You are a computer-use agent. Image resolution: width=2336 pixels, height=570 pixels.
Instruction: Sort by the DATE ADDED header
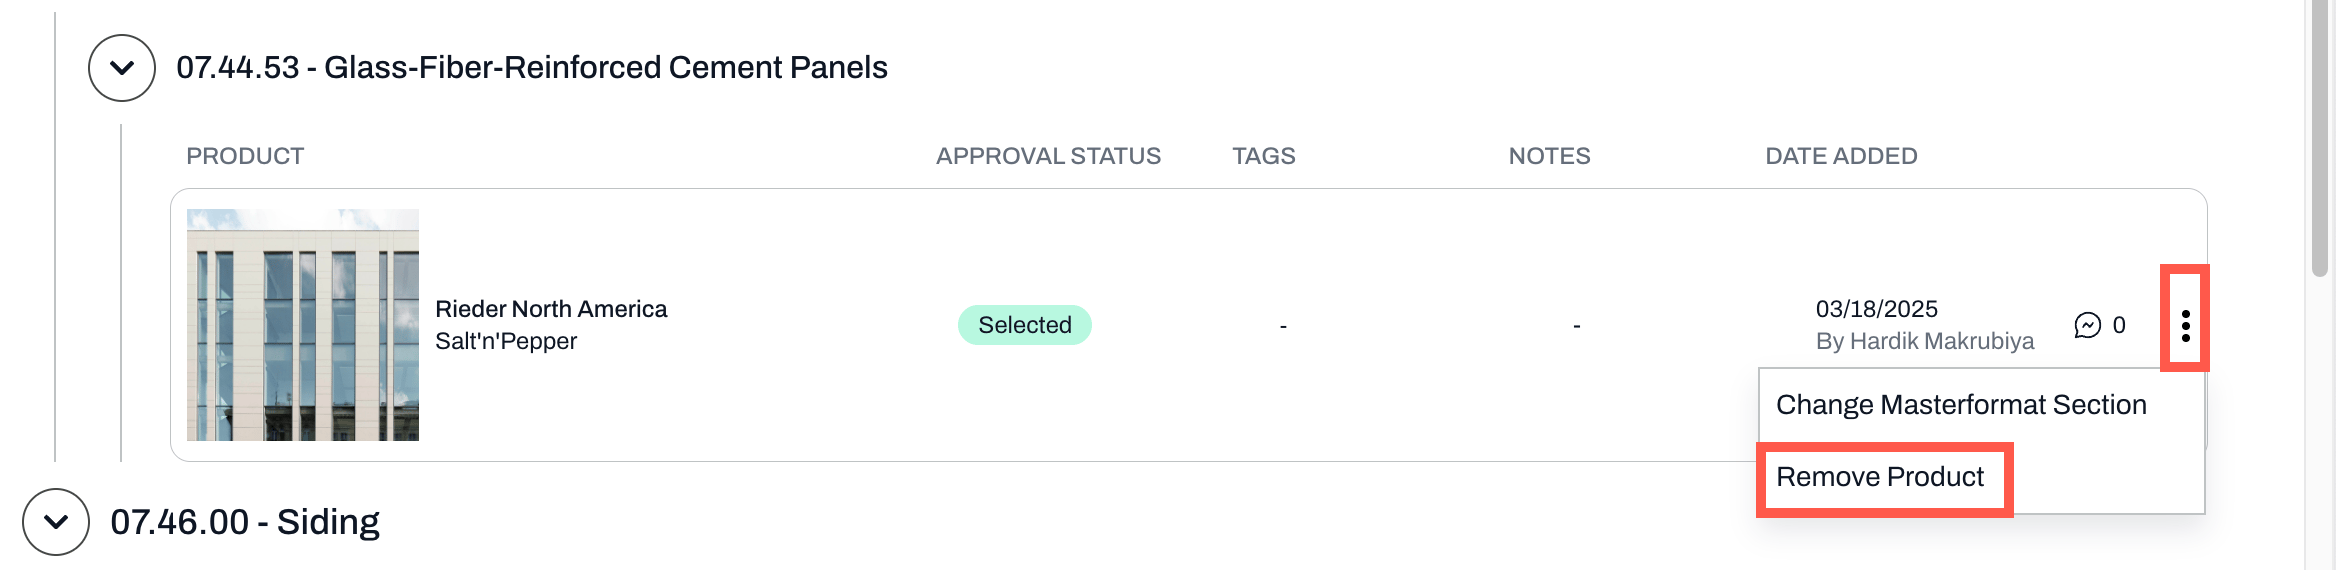(x=1841, y=156)
